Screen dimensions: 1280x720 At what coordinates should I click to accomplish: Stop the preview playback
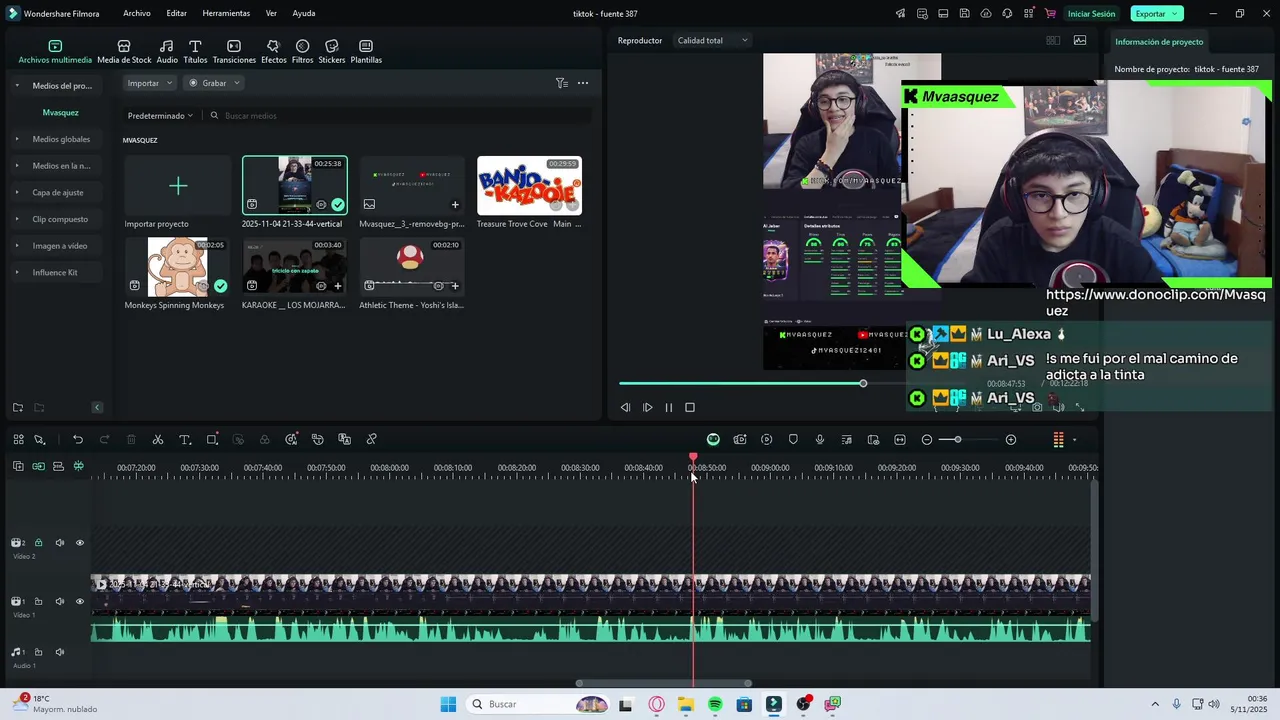(x=690, y=408)
